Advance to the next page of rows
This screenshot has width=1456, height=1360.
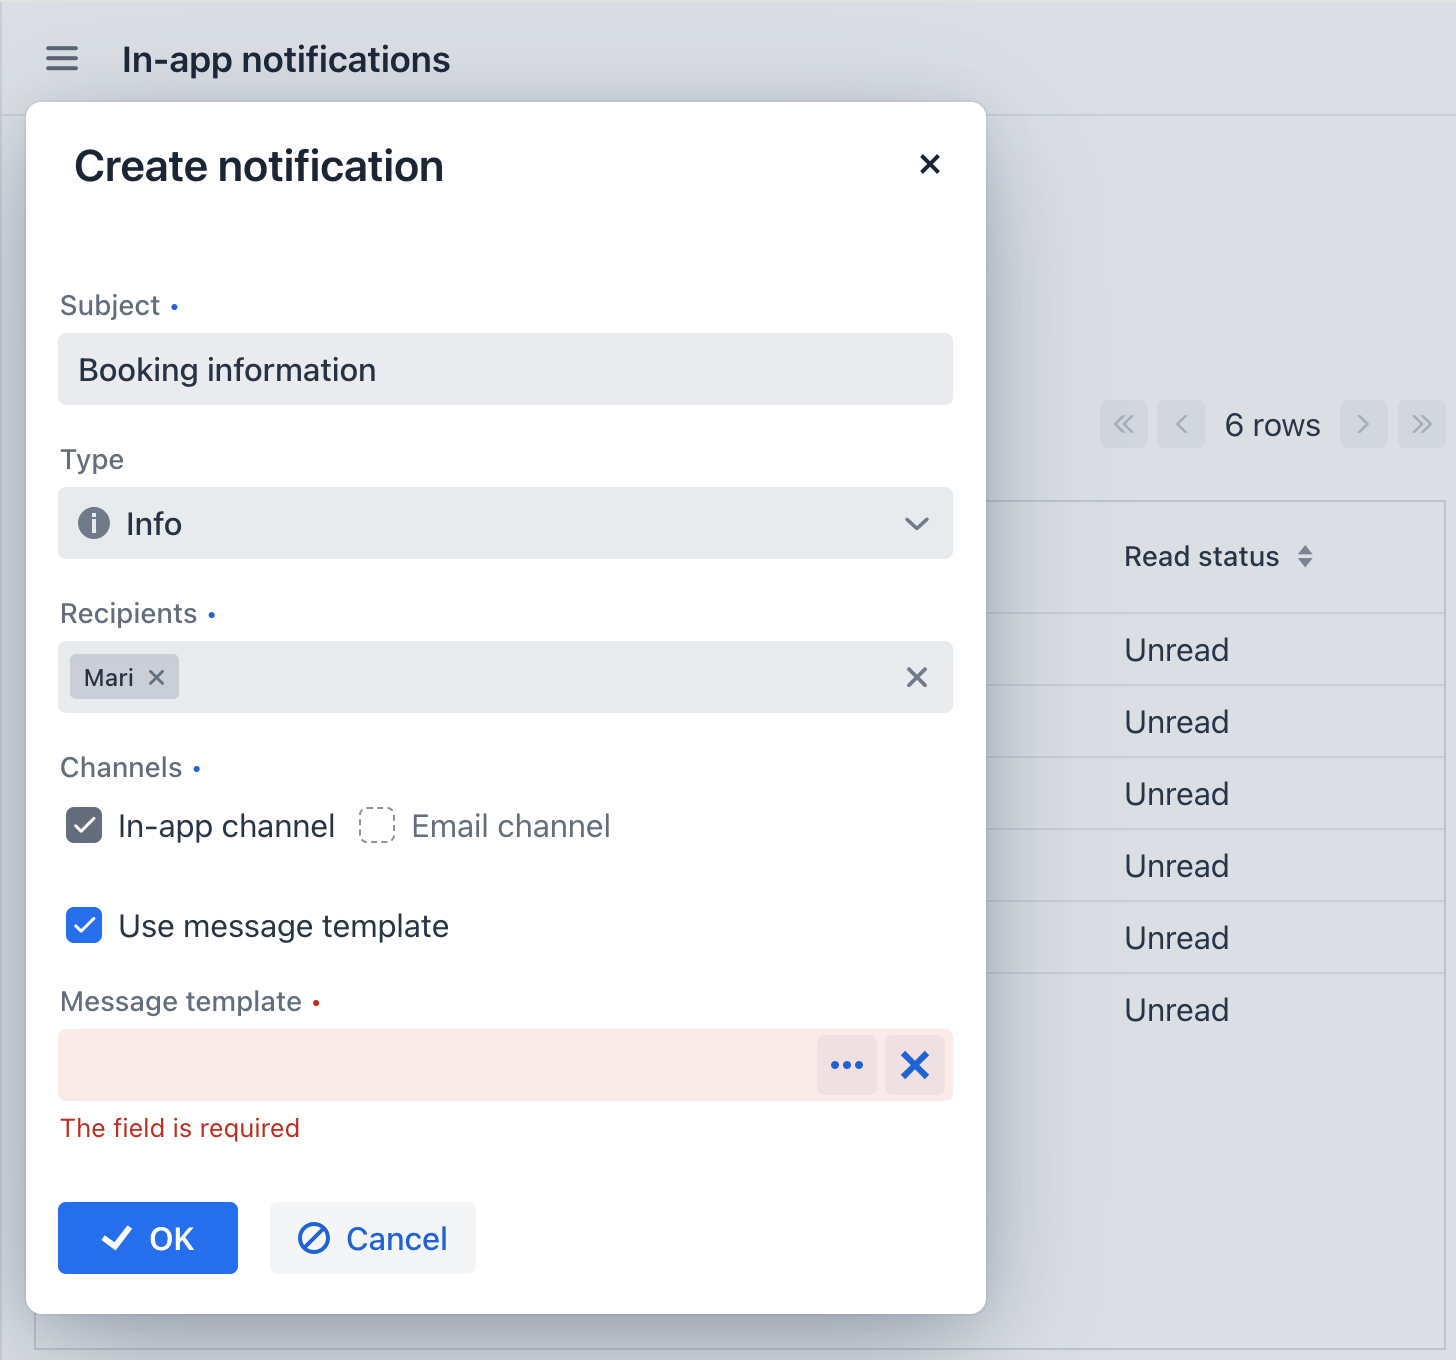pos(1363,424)
